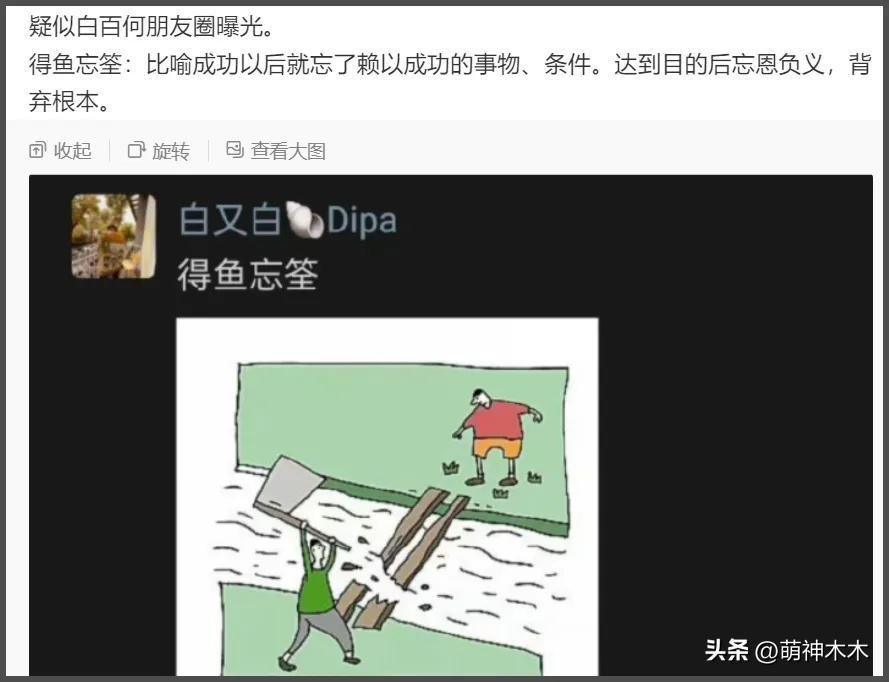Screen dimensions: 889x682
Task: Click the 得鱼忘筌 caption in image
Action: (x=248, y=274)
